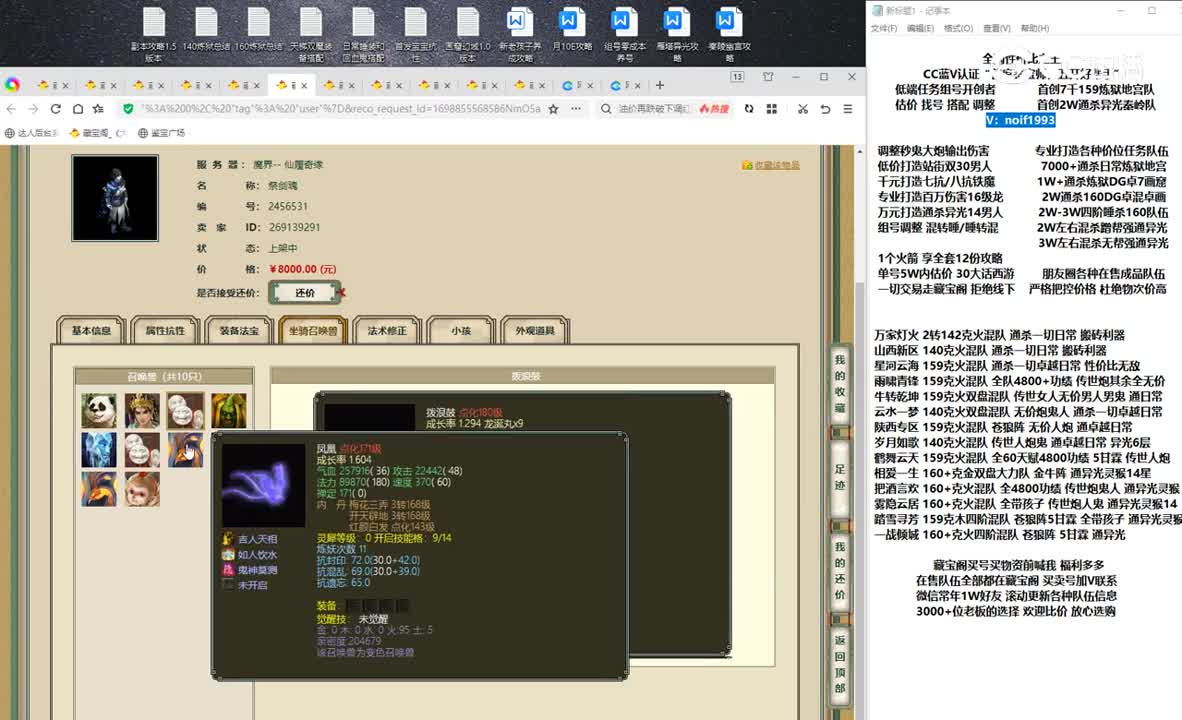Select the panda summon pet thumbnail
Image resolution: width=1182 pixels, height=720 pixels.
pos(100,411)
